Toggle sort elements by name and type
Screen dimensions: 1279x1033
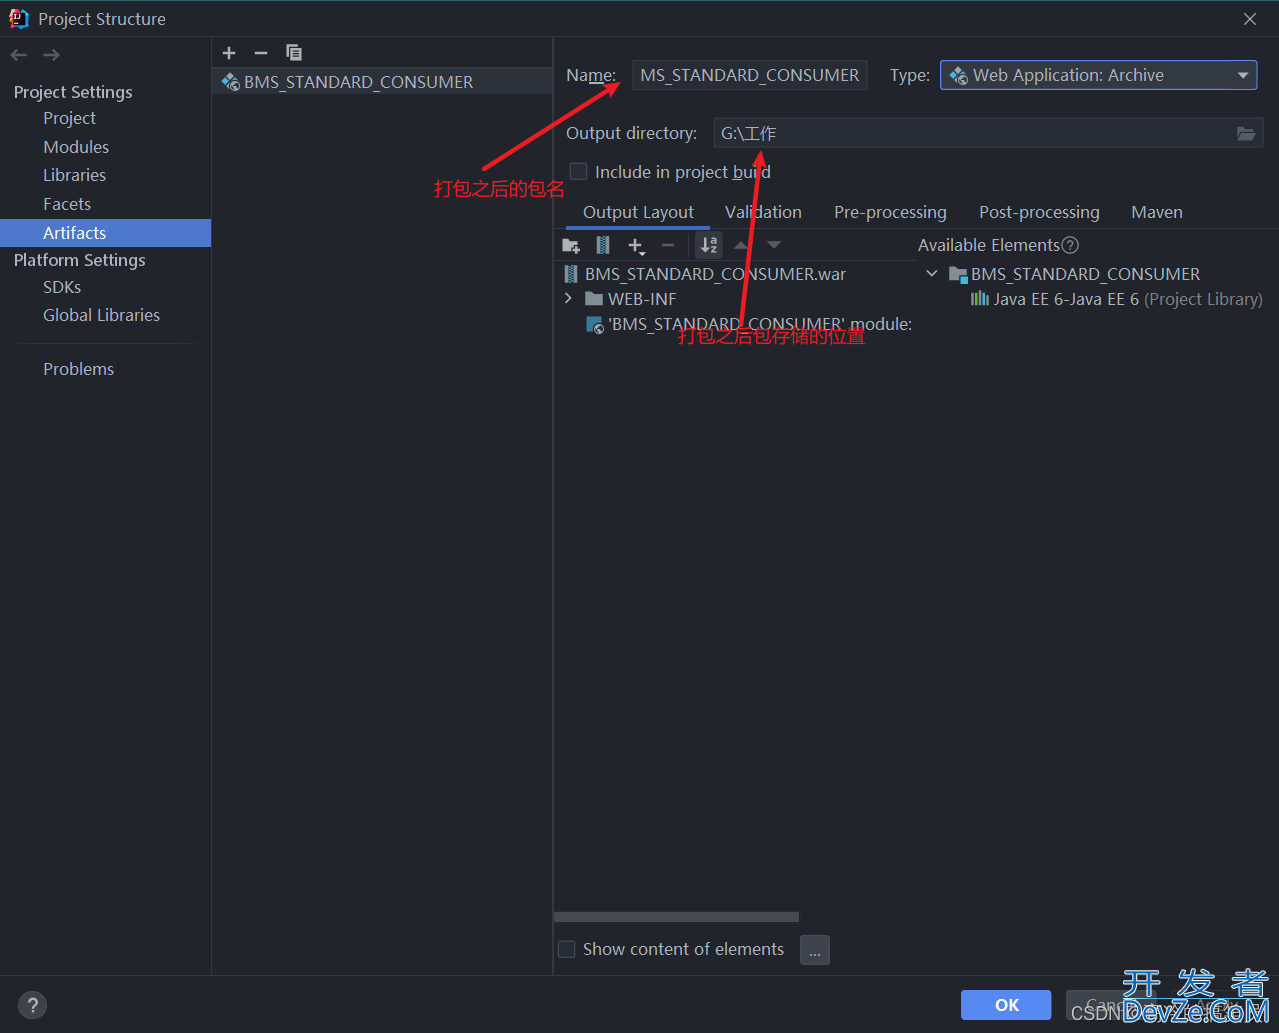coord(709,245)
